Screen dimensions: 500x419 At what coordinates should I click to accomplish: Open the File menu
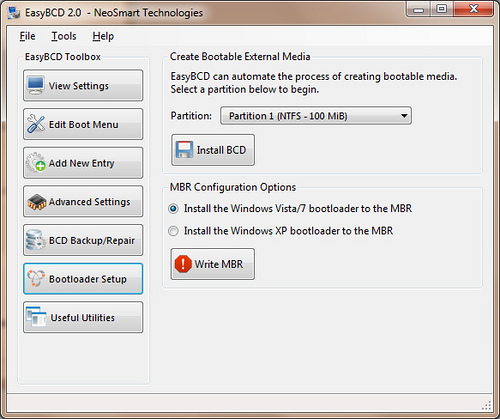tap(27, 36)
